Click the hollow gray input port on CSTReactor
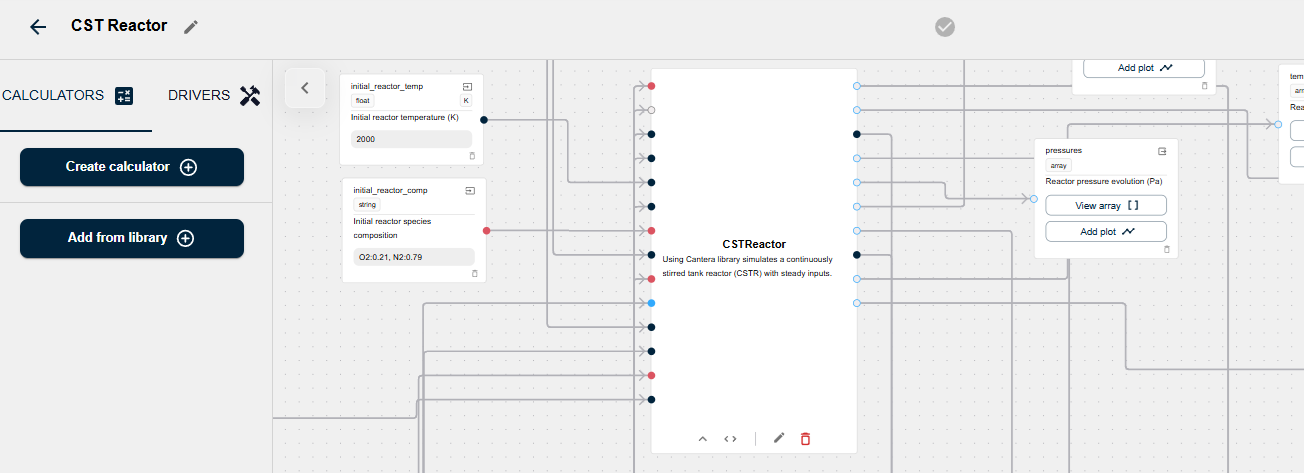The width and height of the screenshot is (1304, 473). pyautogui.click(x=651, y=110)
